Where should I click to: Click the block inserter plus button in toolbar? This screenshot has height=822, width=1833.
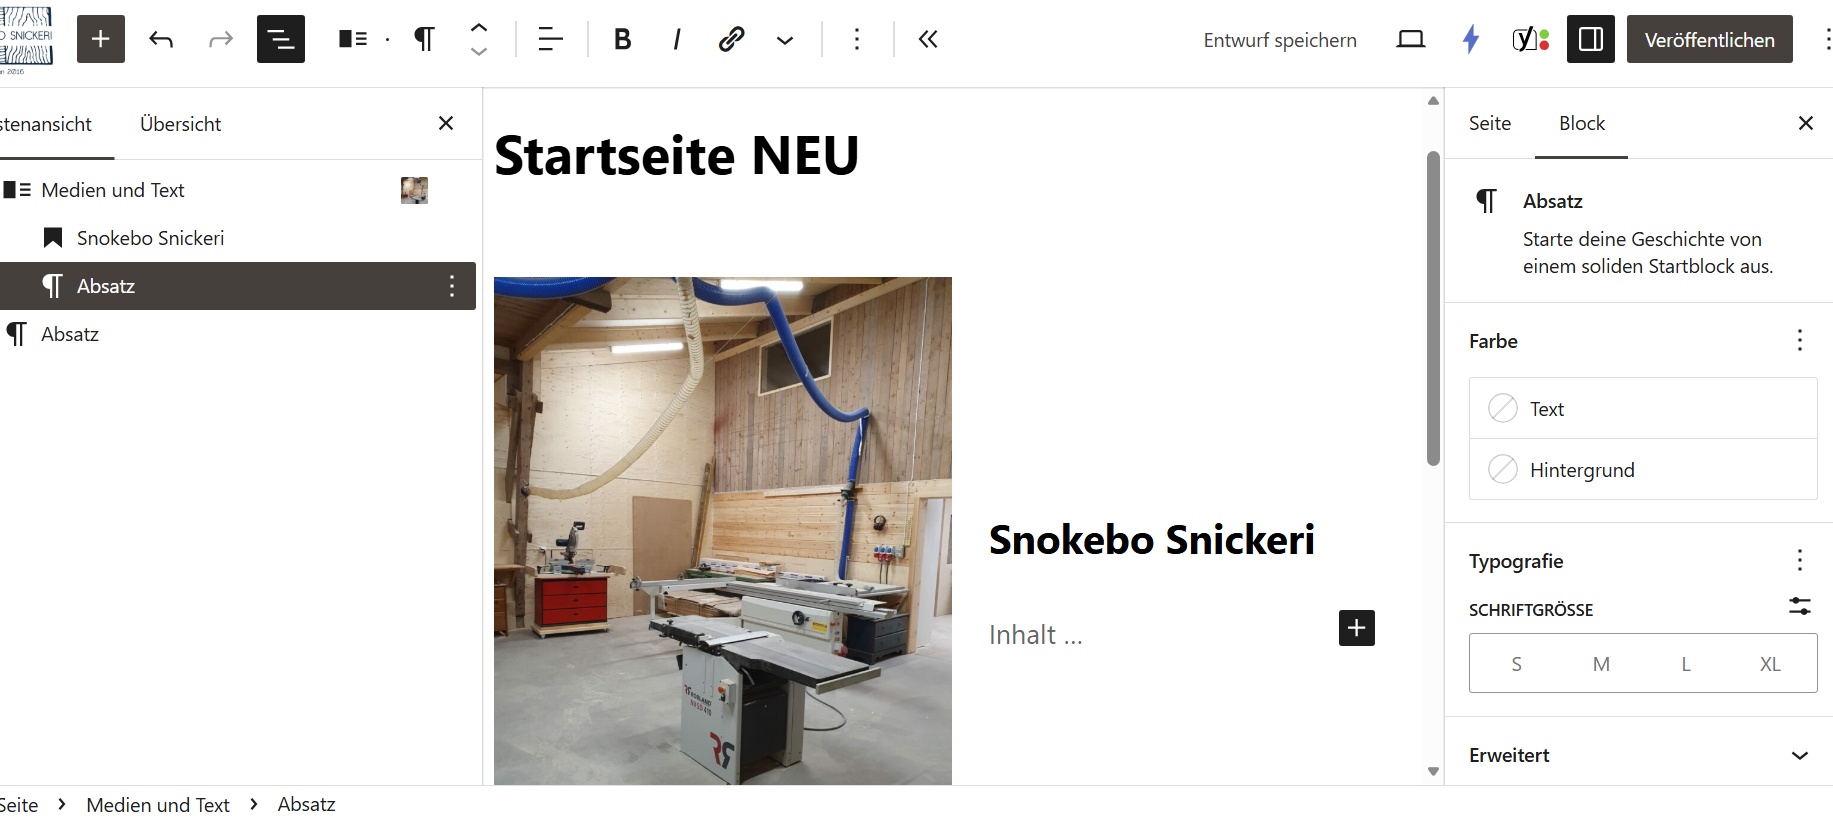coord(101,39)
